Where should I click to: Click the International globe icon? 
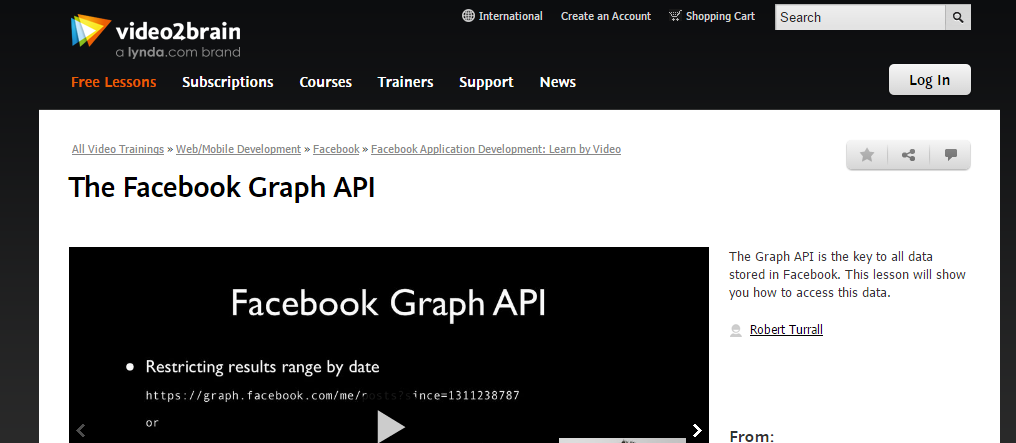(468, 16)
